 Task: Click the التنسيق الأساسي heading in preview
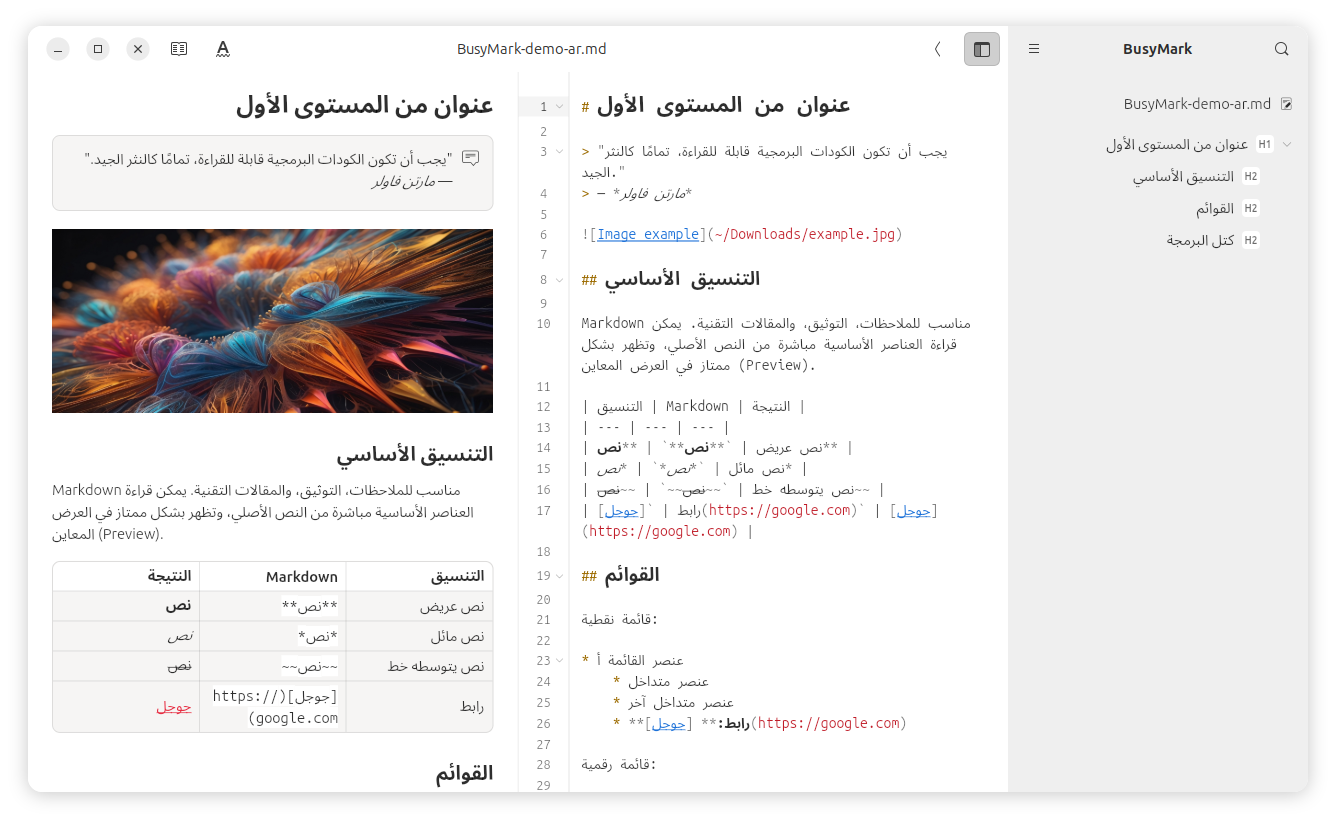pos(414,454)
